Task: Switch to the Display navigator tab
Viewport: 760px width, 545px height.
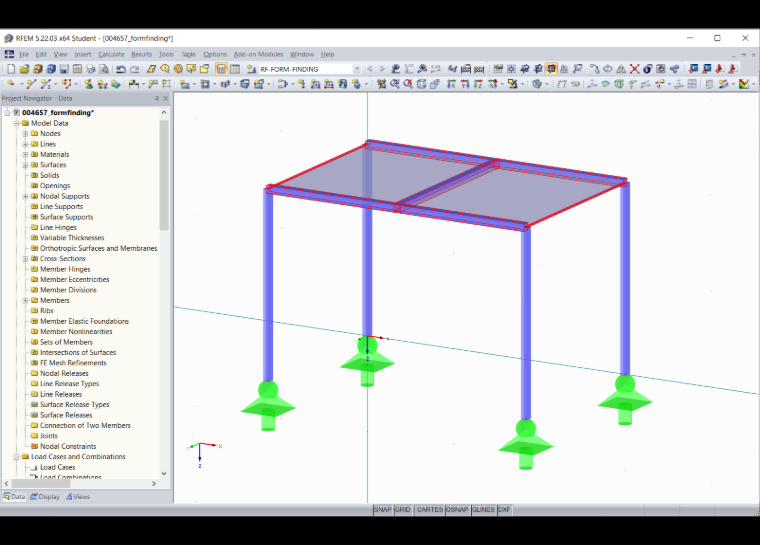Action: click(x=45, y=497)
